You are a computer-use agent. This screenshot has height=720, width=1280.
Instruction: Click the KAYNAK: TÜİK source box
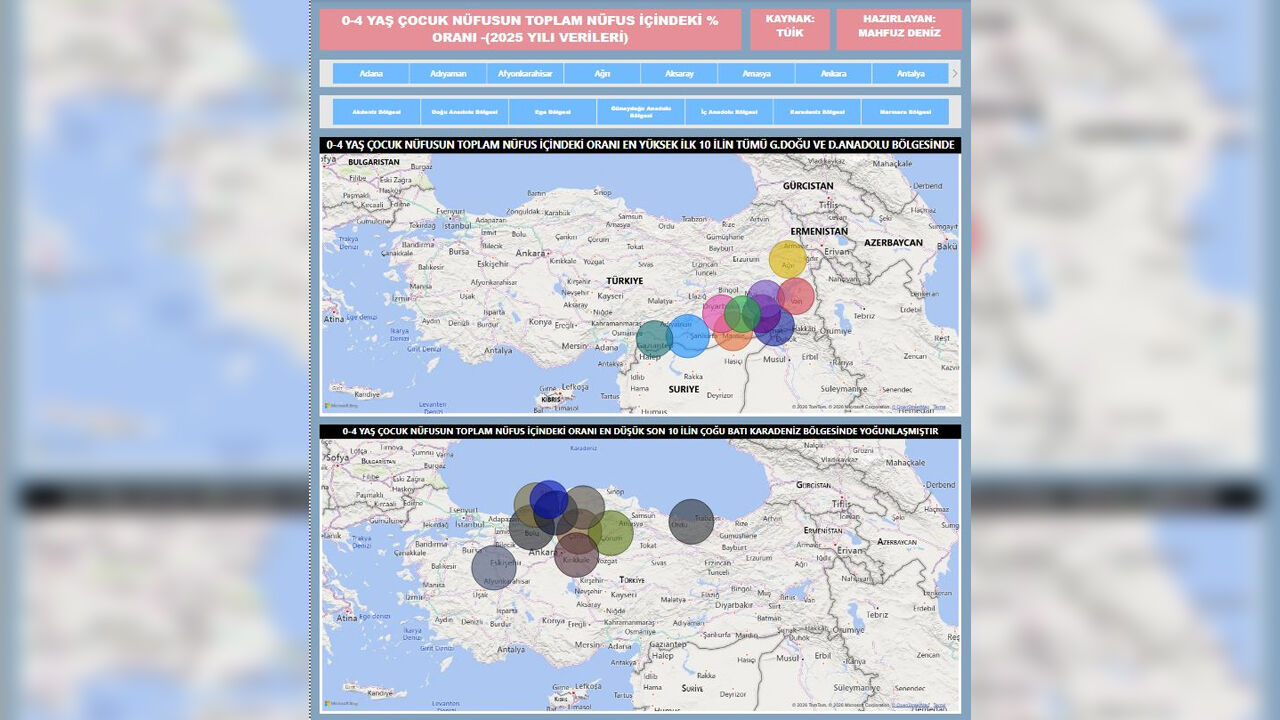point(790,27)
